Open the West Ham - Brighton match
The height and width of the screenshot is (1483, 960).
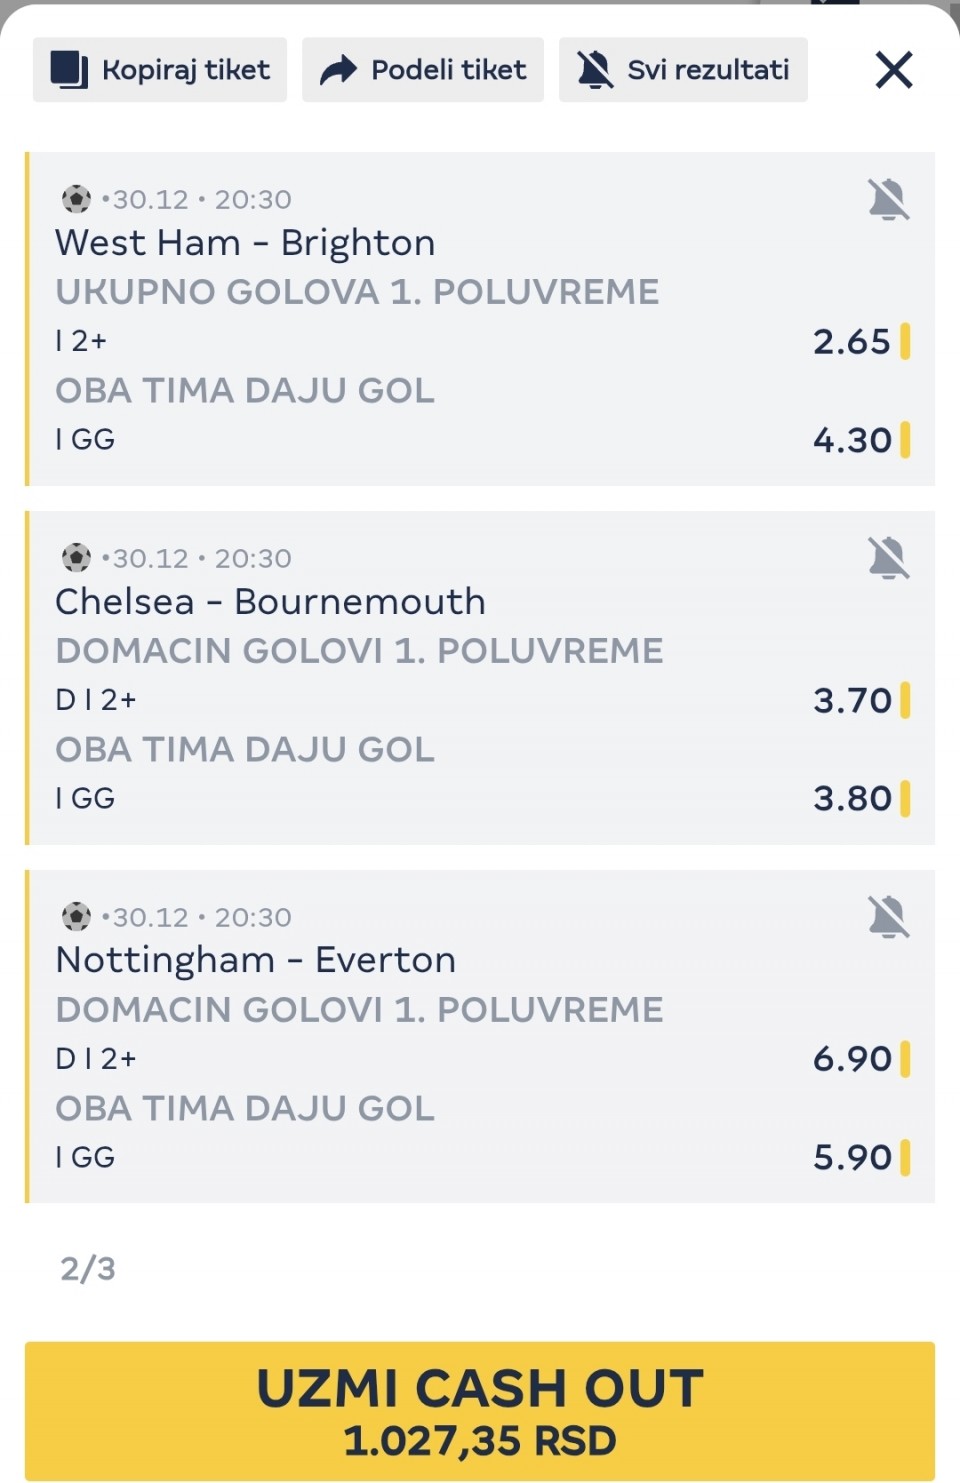click(245, 243)
